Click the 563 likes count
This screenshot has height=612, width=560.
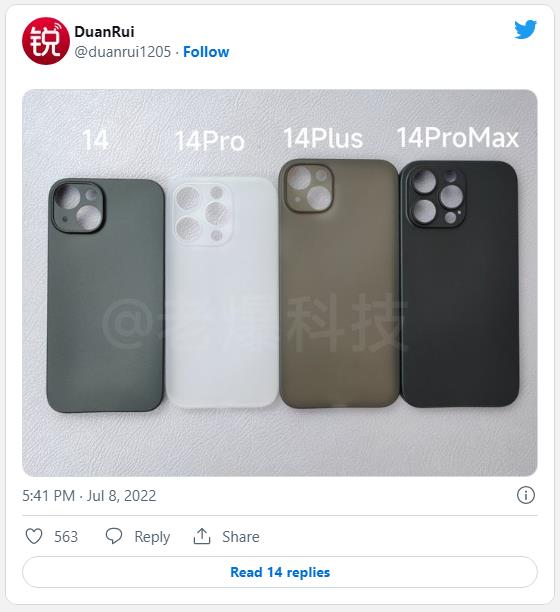[66, 537]
